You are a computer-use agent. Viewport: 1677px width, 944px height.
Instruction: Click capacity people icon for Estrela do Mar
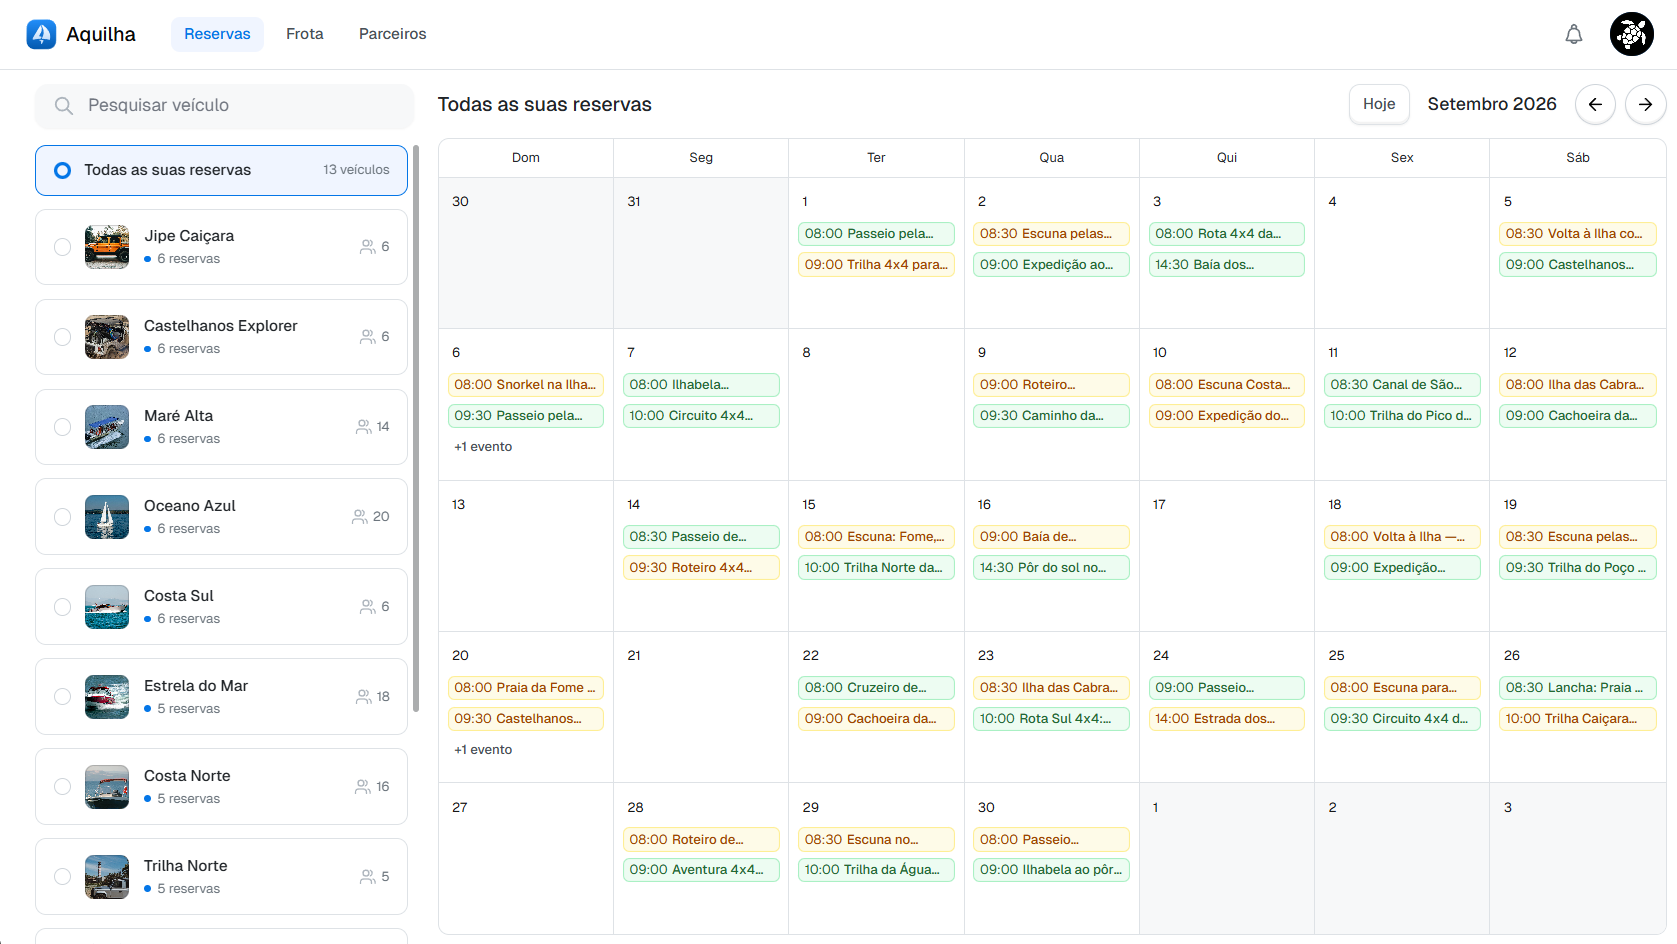364,697
